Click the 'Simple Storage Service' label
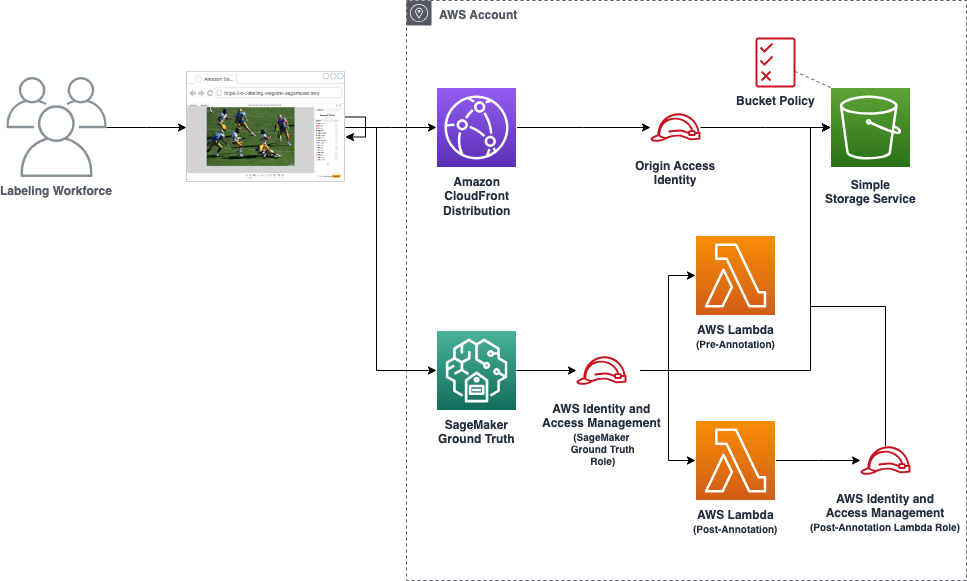The image size is (967, 581). pos(870,192)
